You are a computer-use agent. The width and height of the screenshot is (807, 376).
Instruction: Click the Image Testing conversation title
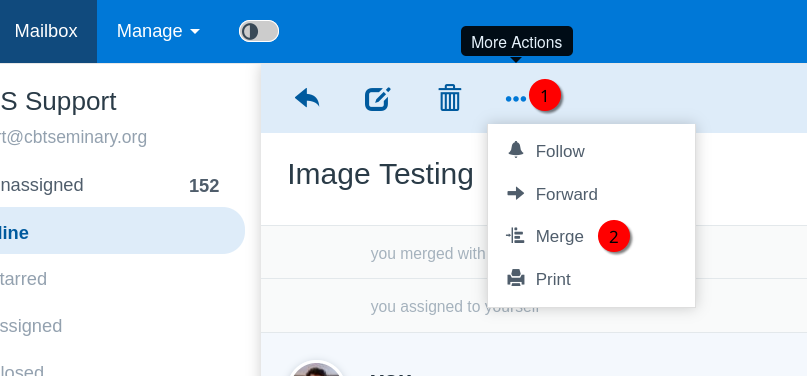click(x=380, y=174)
